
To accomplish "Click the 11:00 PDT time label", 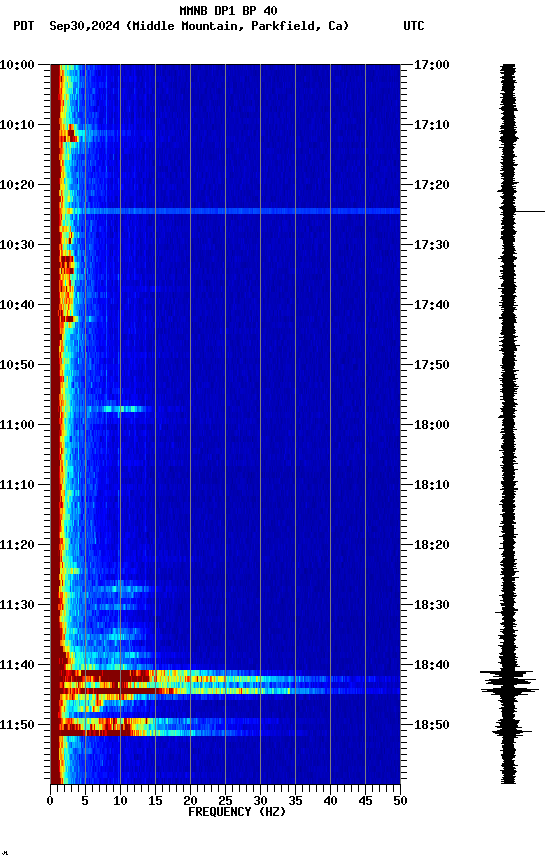I will 17,425.
